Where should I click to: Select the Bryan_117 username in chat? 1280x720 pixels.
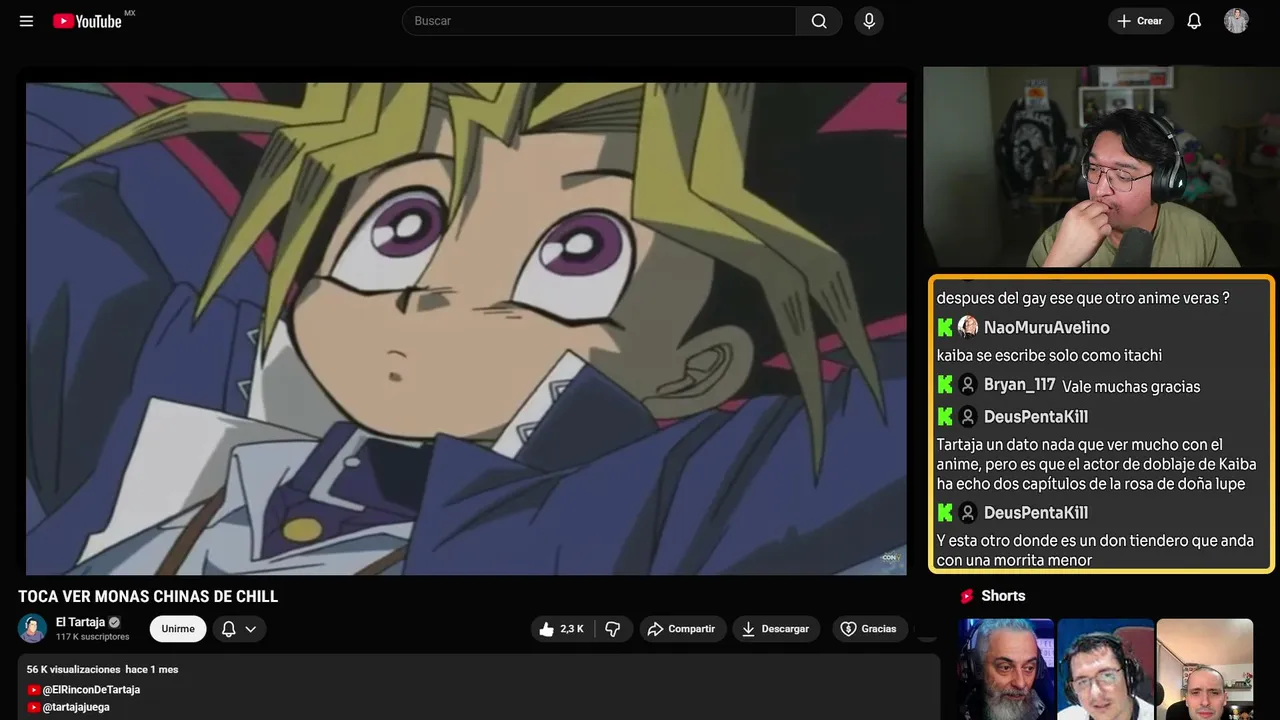(1020, 385)
